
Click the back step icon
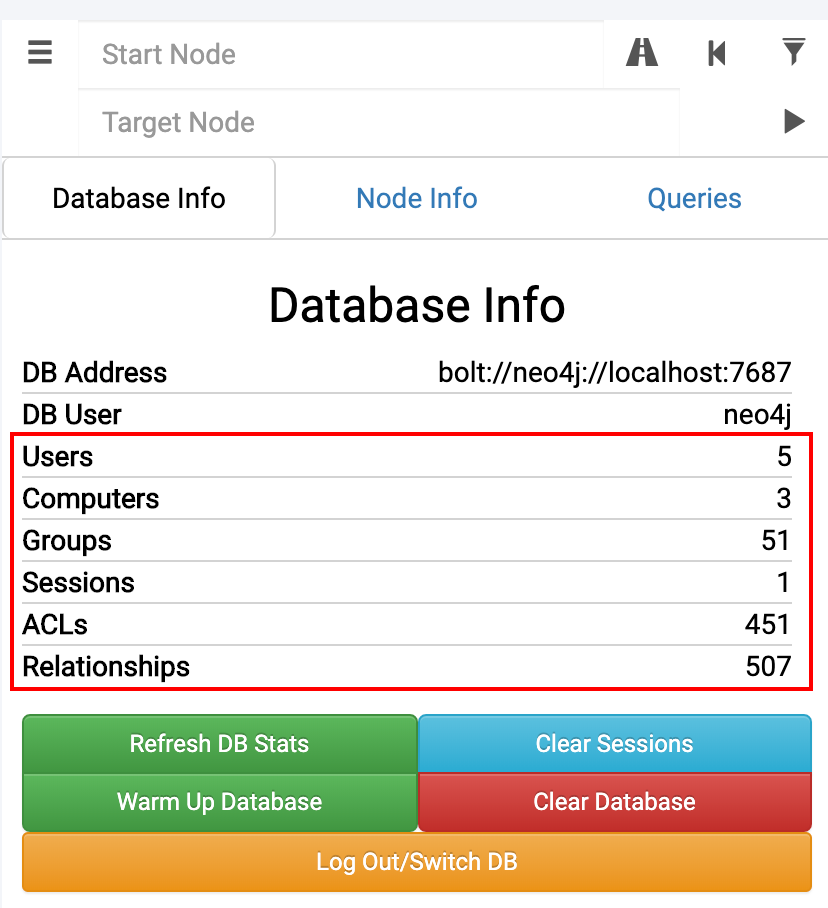(x=716, y=52)
